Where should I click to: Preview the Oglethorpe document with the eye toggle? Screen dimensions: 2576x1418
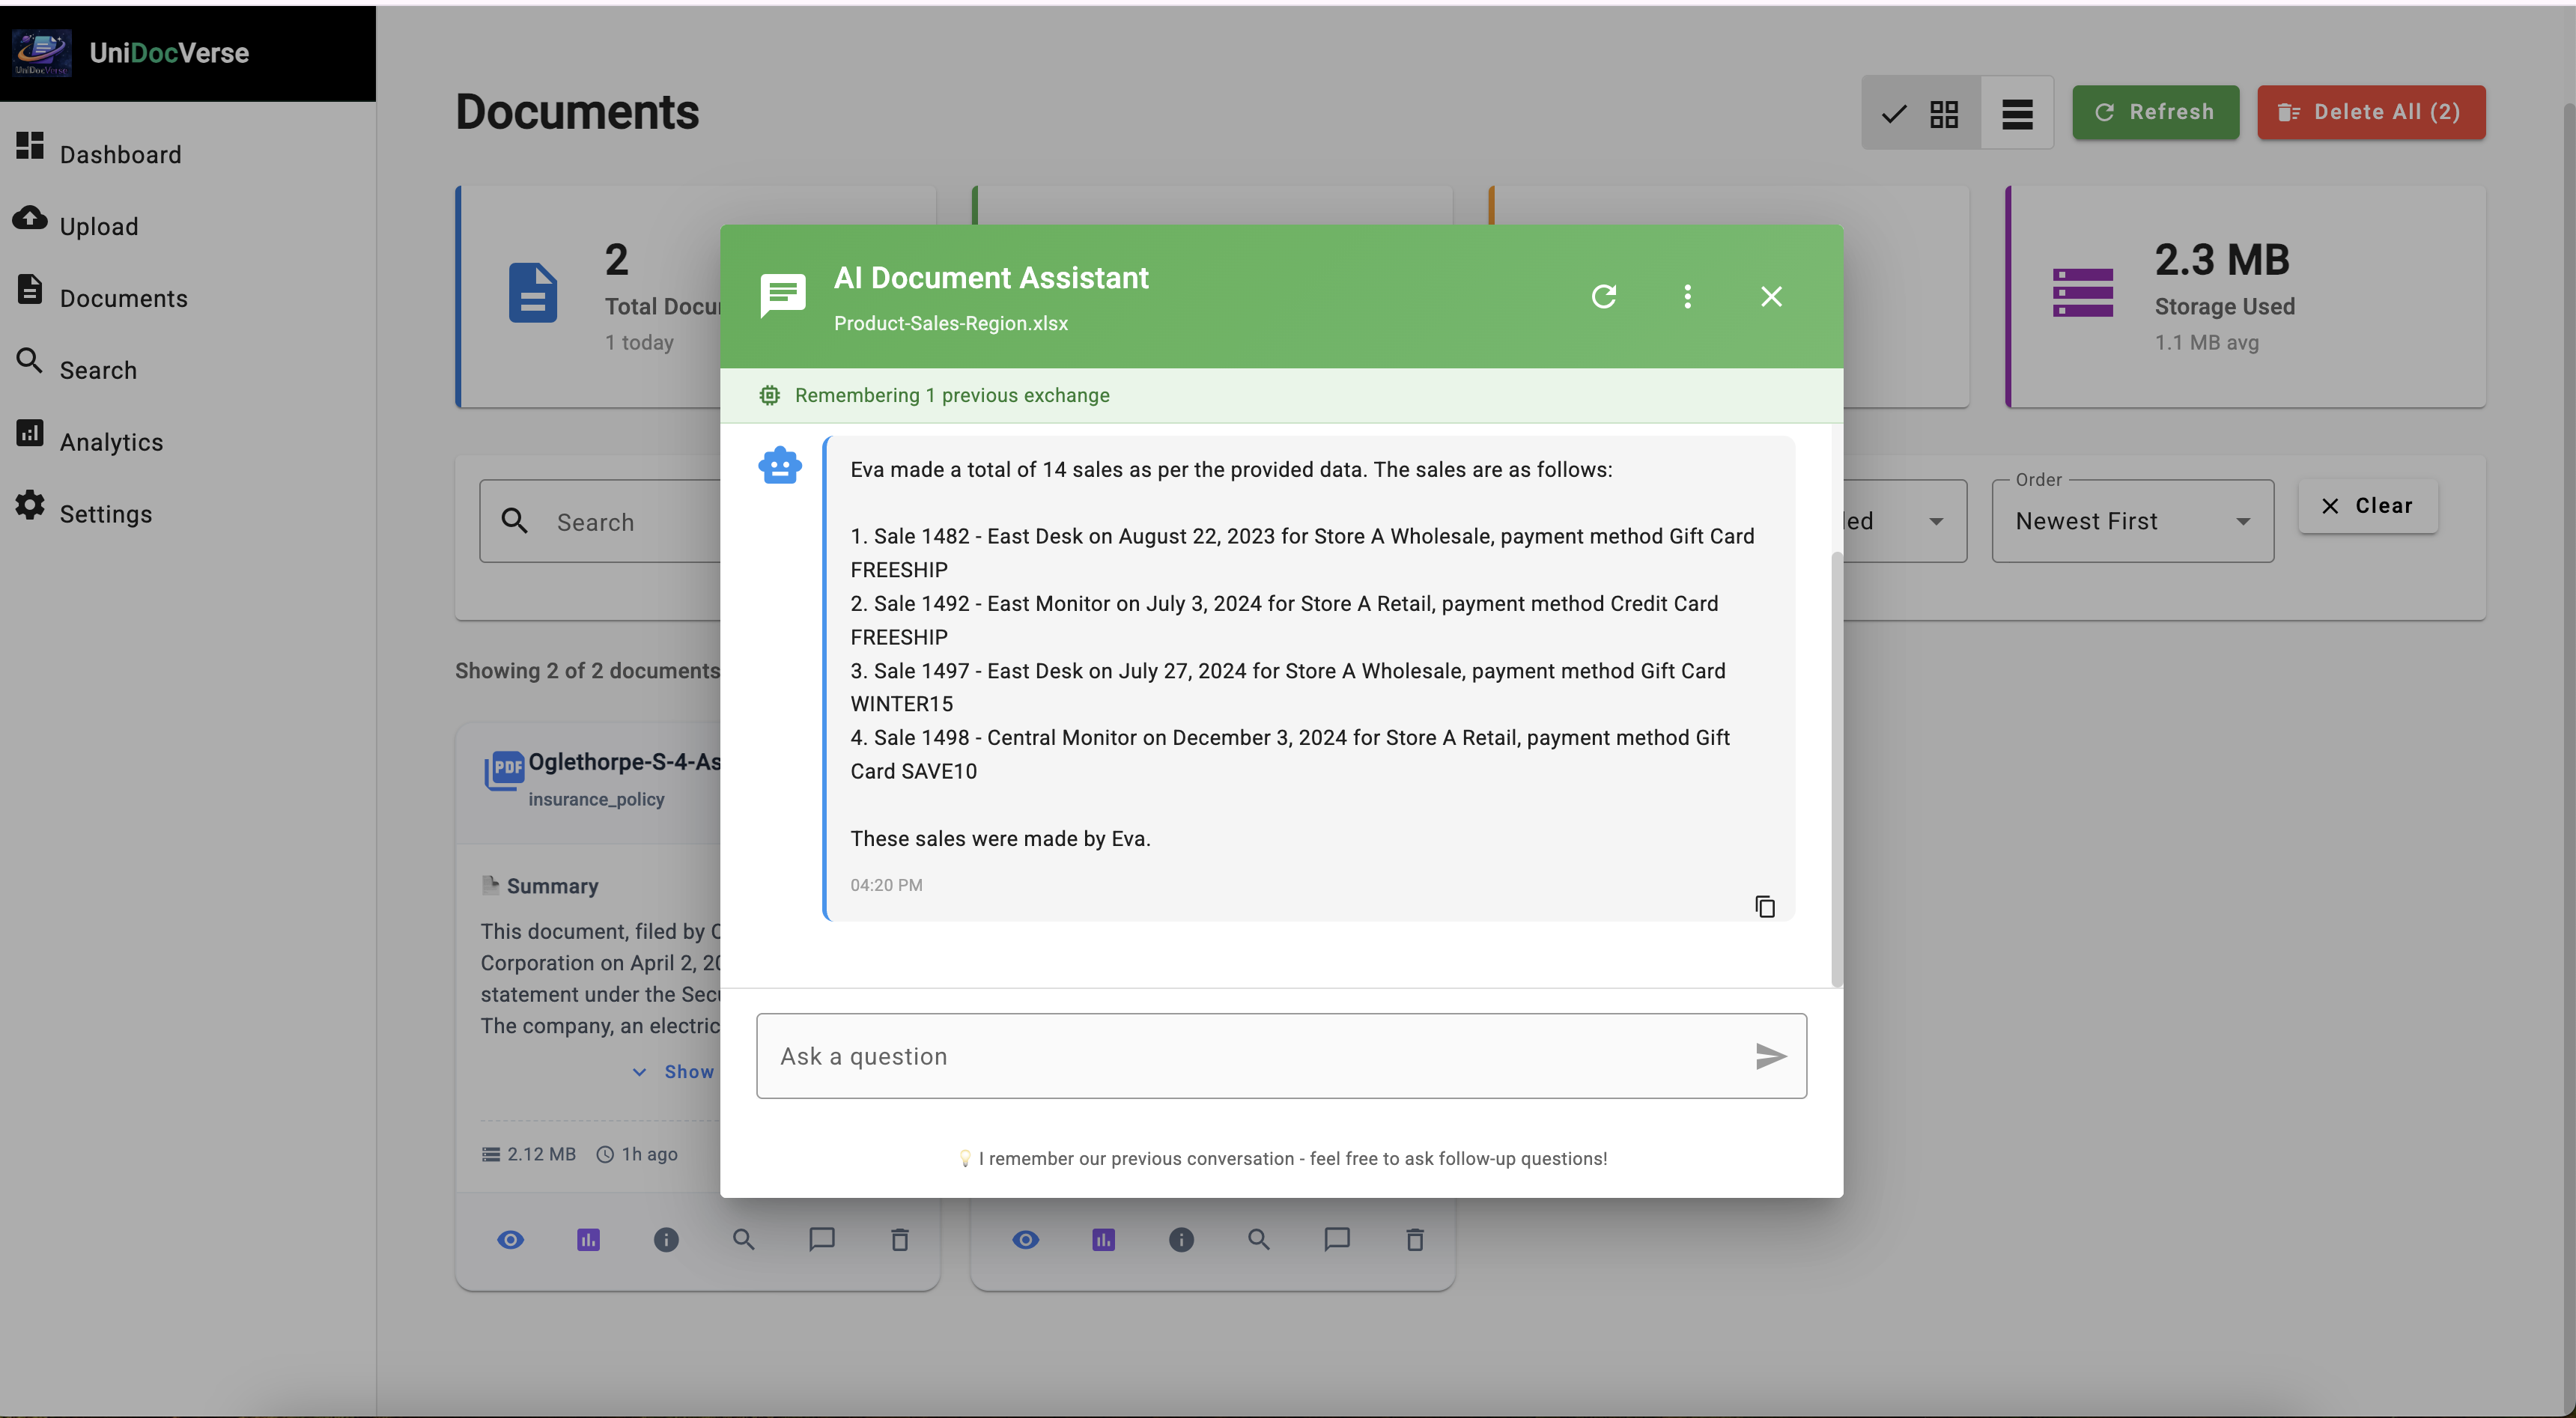click(x=511, y=1239)
